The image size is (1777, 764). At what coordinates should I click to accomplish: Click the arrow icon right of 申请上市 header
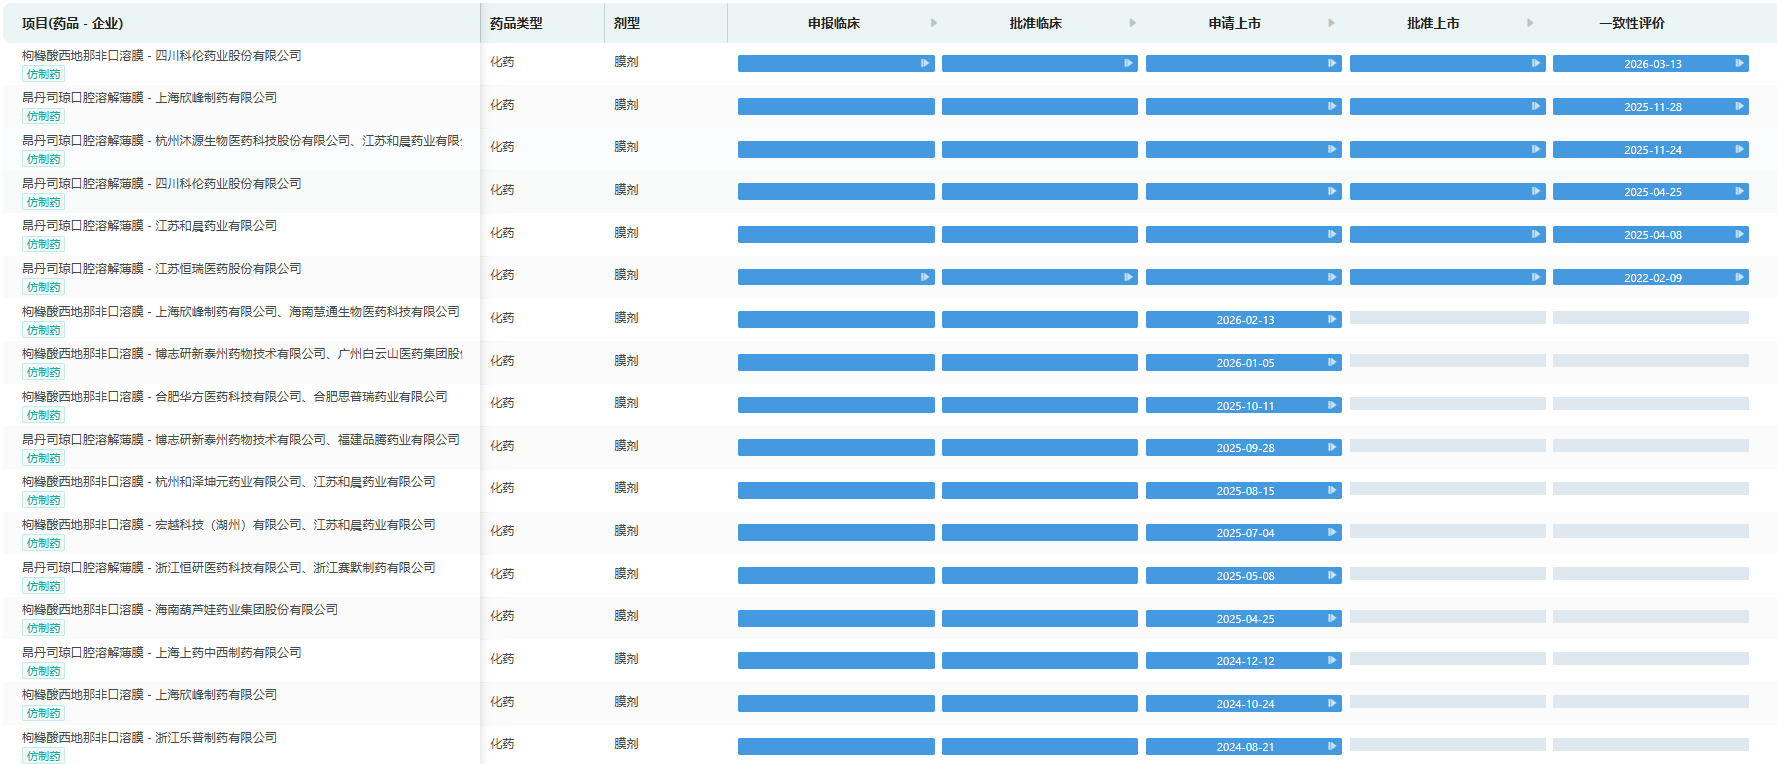pos(1331,23)
